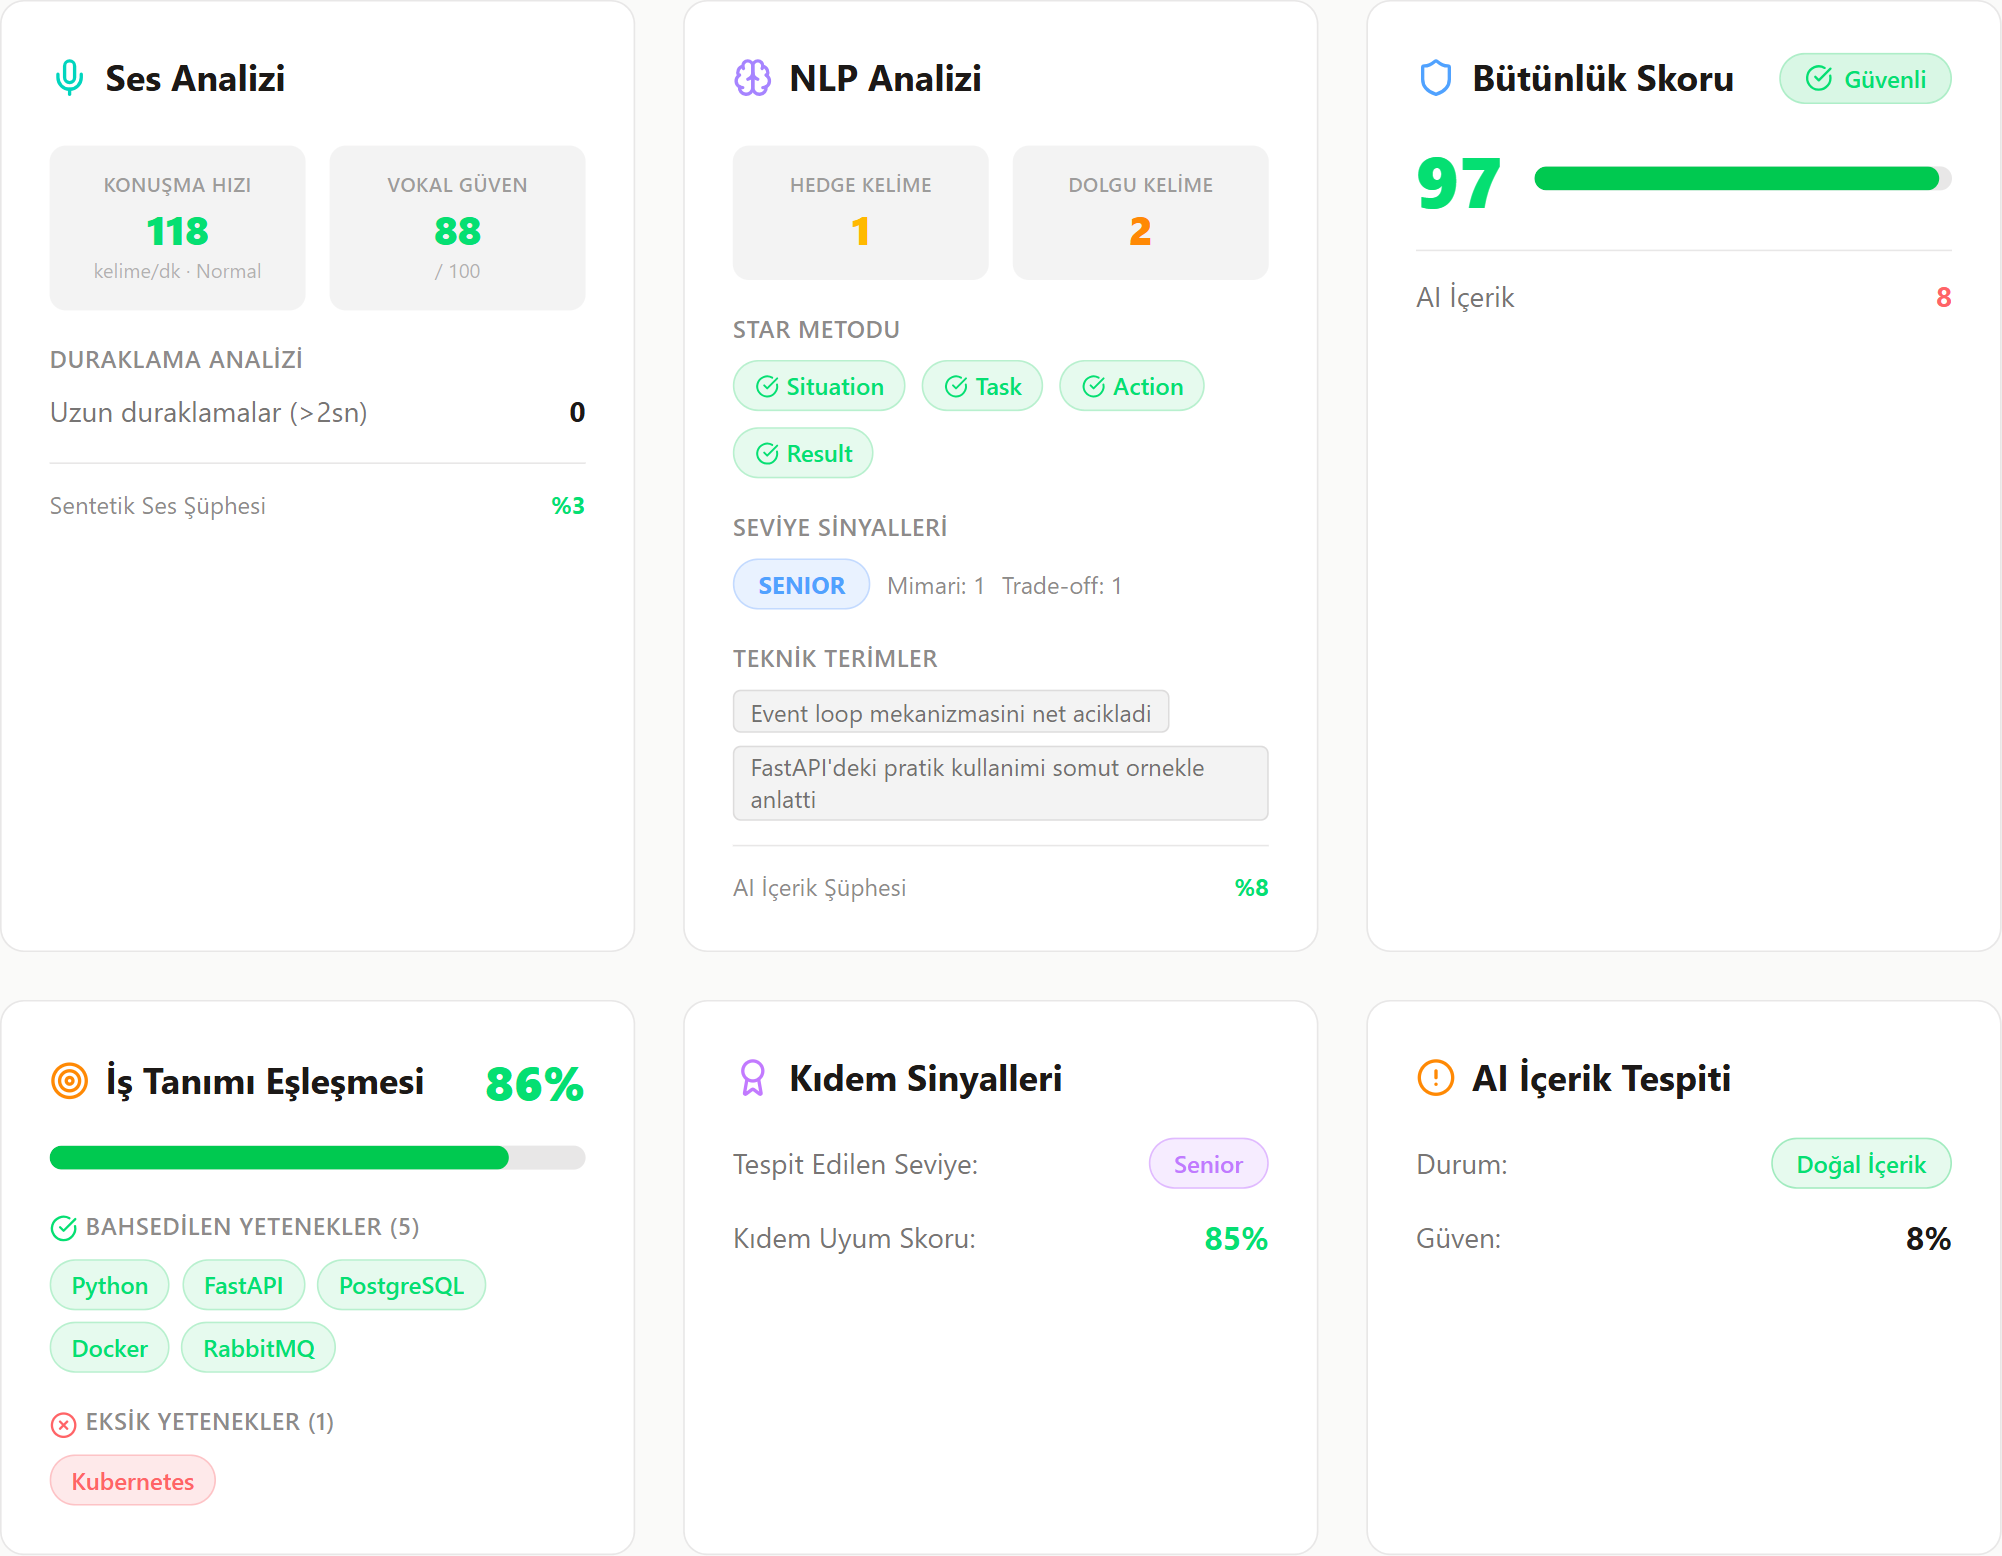Click the Mimari: 1 signal text

[x=935, y=586]
